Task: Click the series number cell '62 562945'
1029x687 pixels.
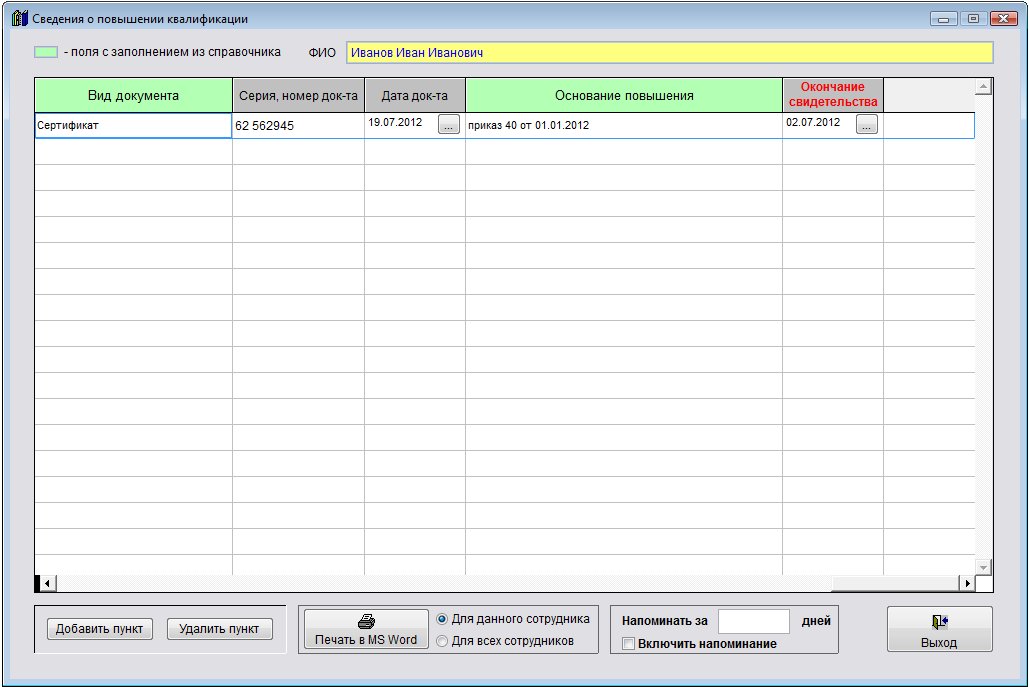Action: pos(297,126)
